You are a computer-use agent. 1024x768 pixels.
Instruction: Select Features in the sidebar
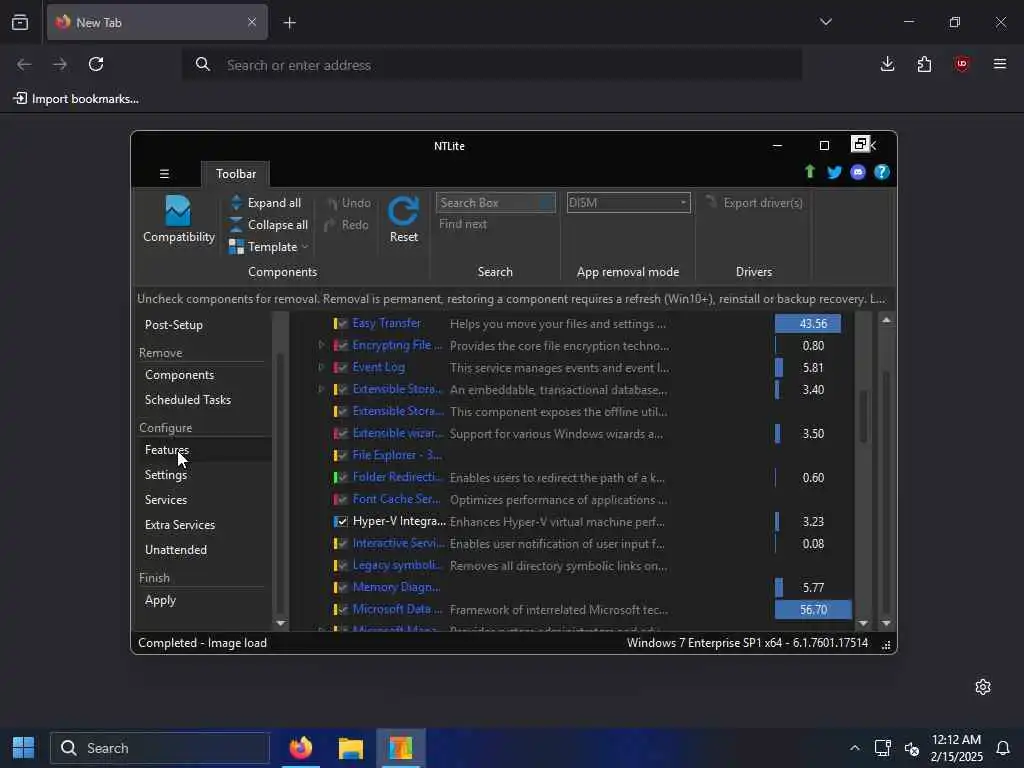[x=167, y=450]
